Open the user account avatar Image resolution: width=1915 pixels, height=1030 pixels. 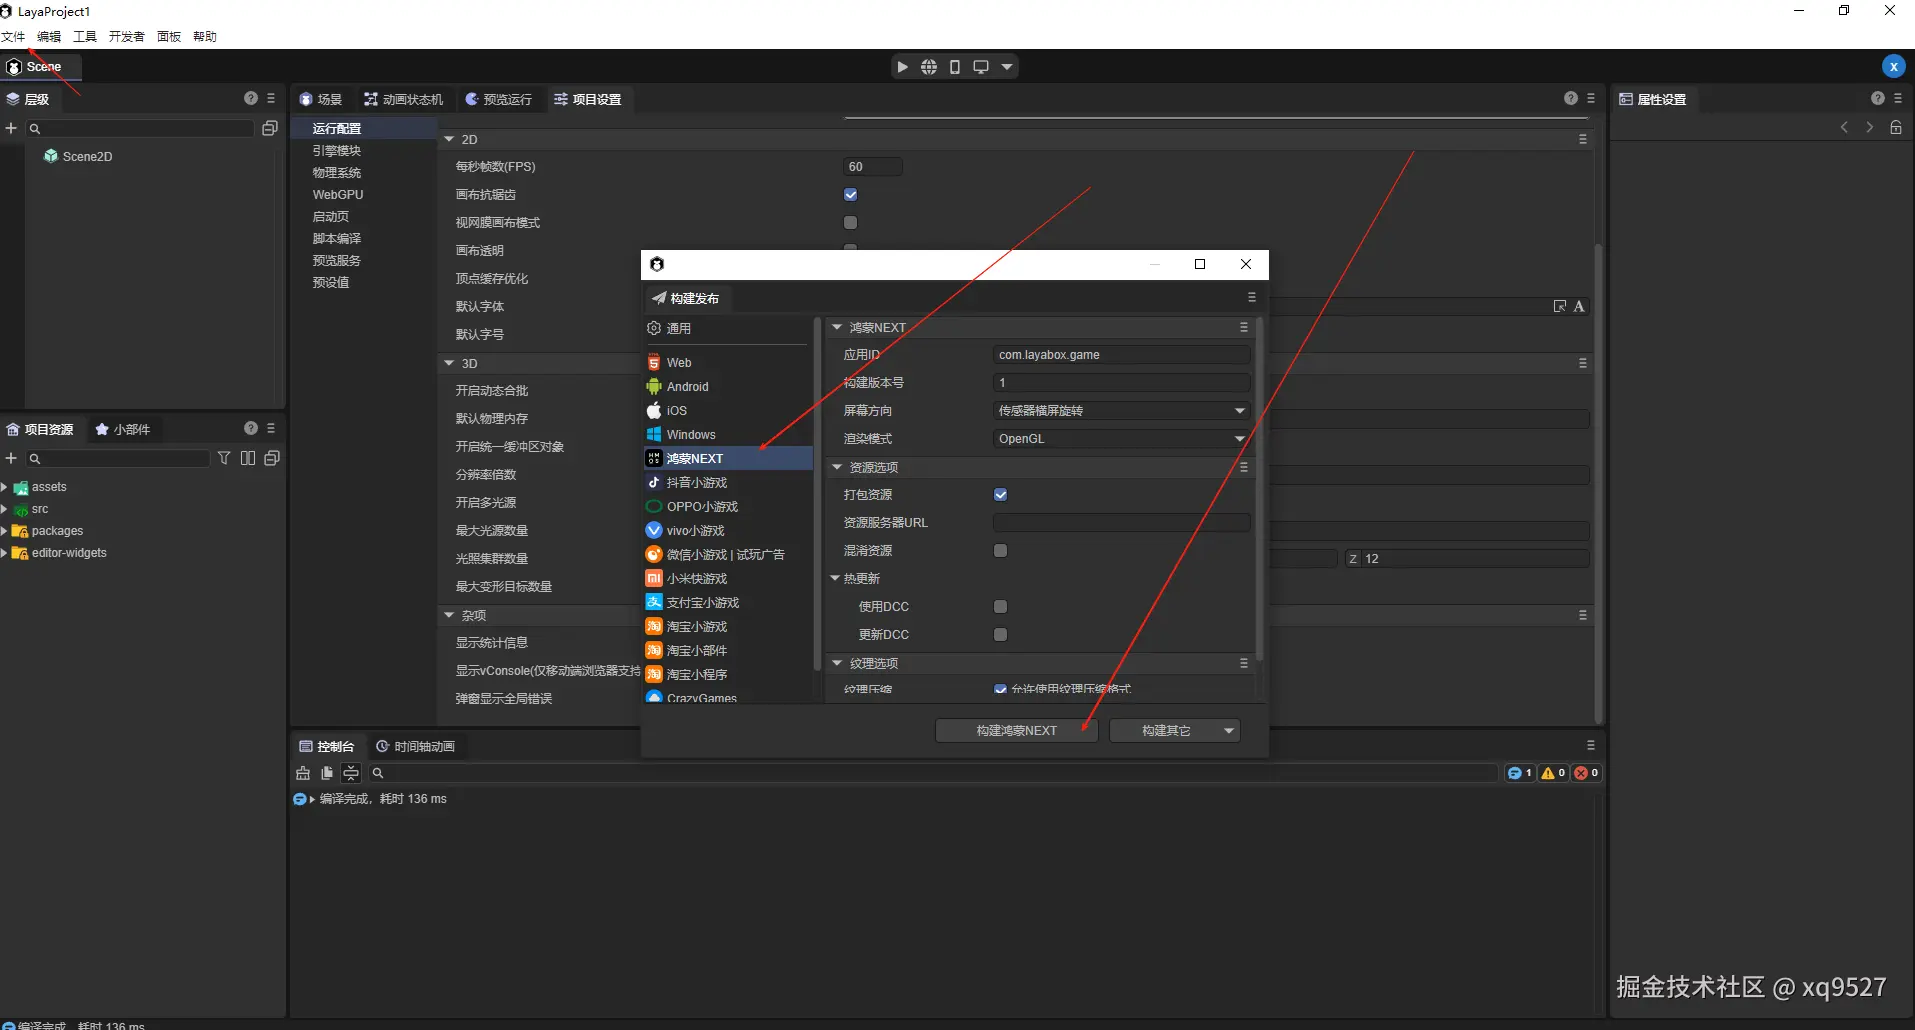1893,66
